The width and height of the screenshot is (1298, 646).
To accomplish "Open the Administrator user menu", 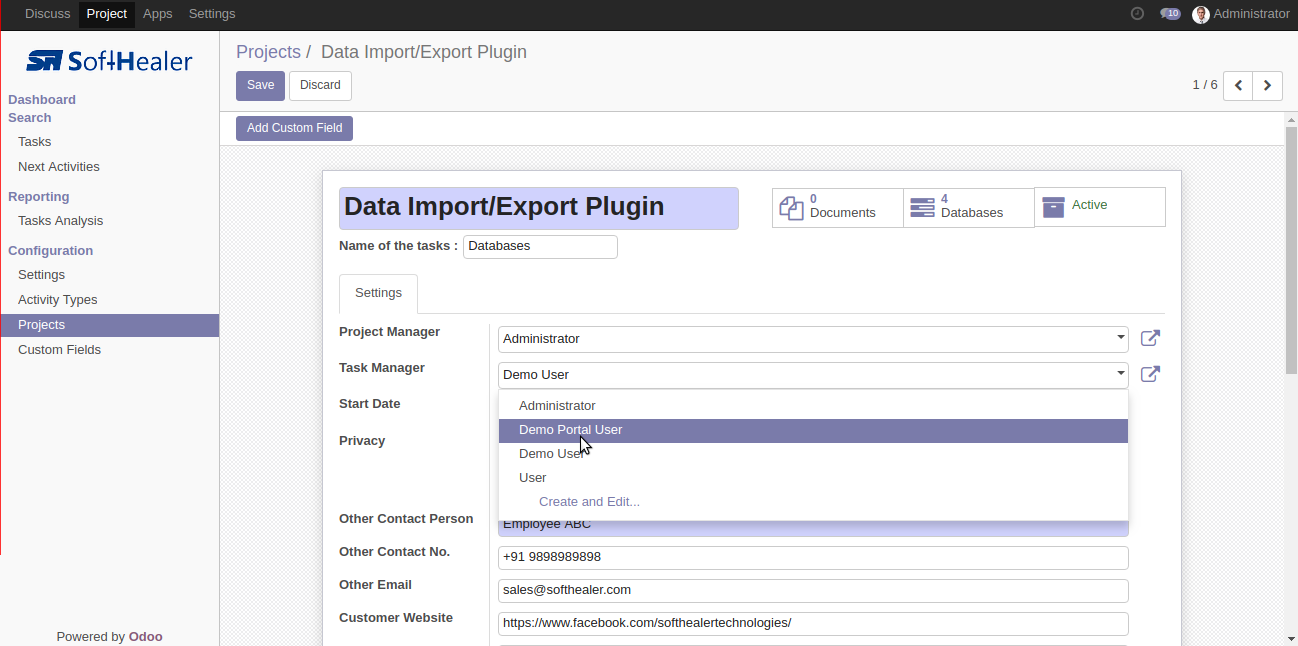I will pos(1241,14).
